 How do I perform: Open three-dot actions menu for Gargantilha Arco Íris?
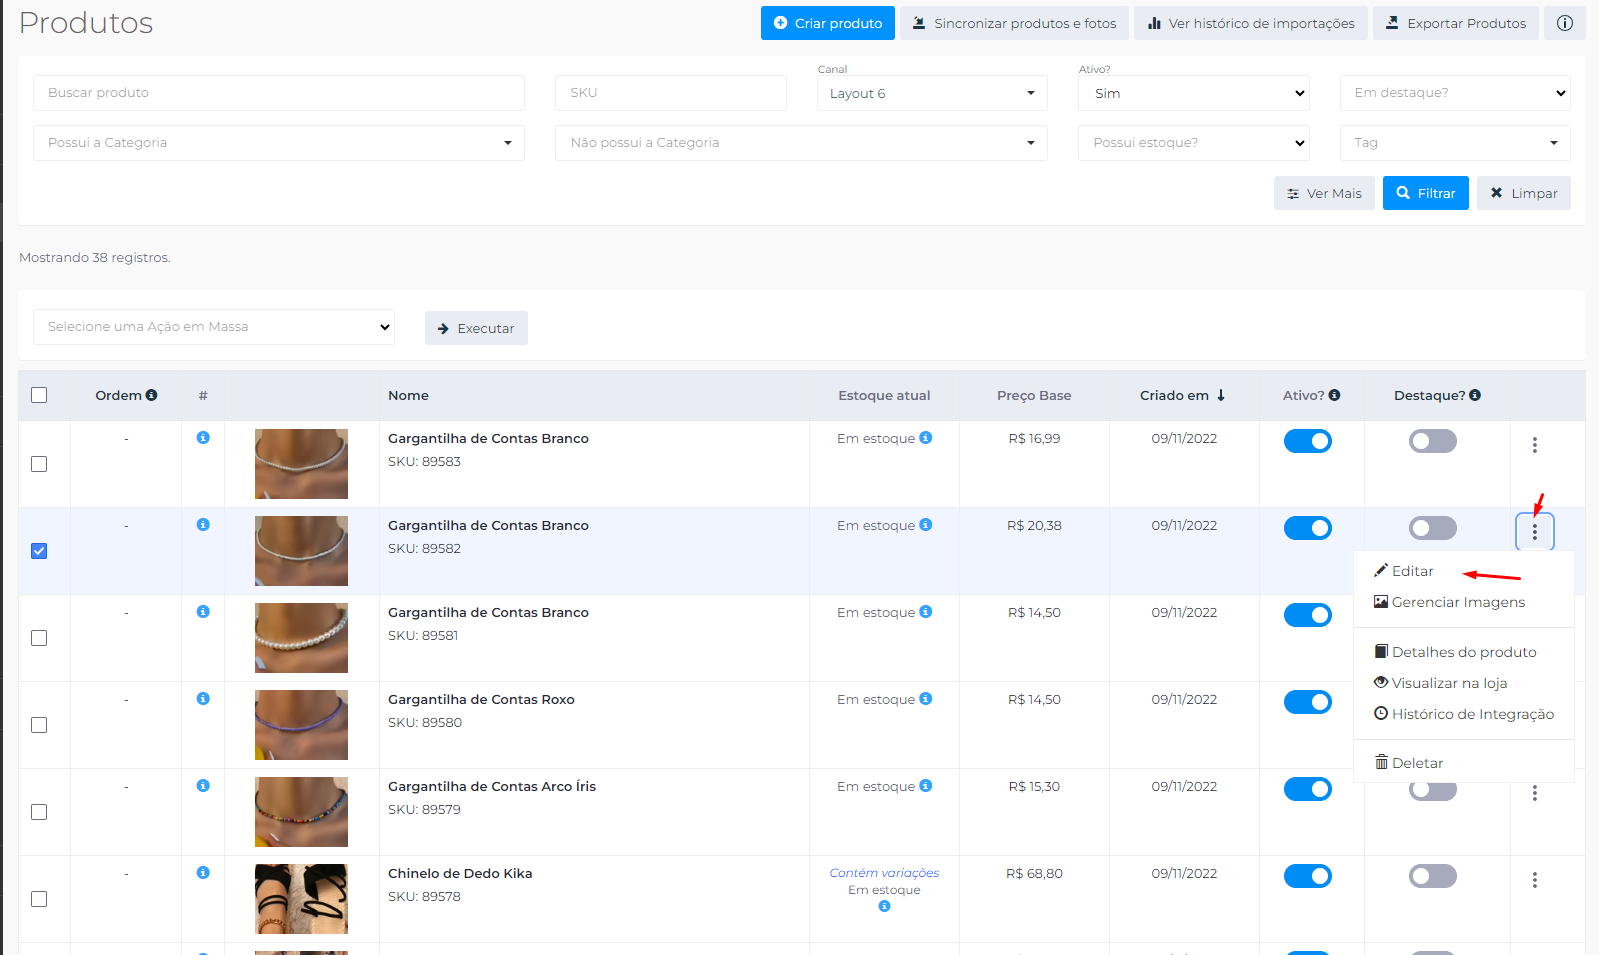1534,793
